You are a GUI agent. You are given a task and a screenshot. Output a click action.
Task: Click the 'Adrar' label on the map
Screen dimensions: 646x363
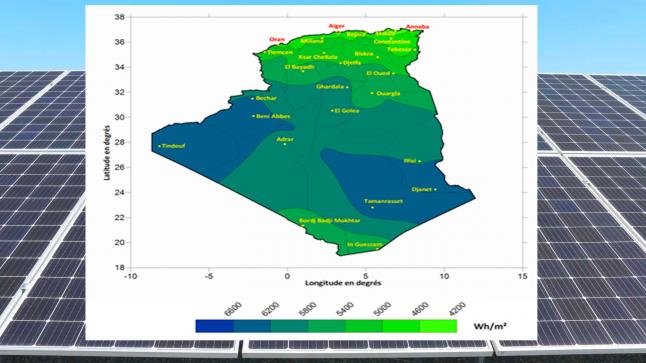(285, 139)
